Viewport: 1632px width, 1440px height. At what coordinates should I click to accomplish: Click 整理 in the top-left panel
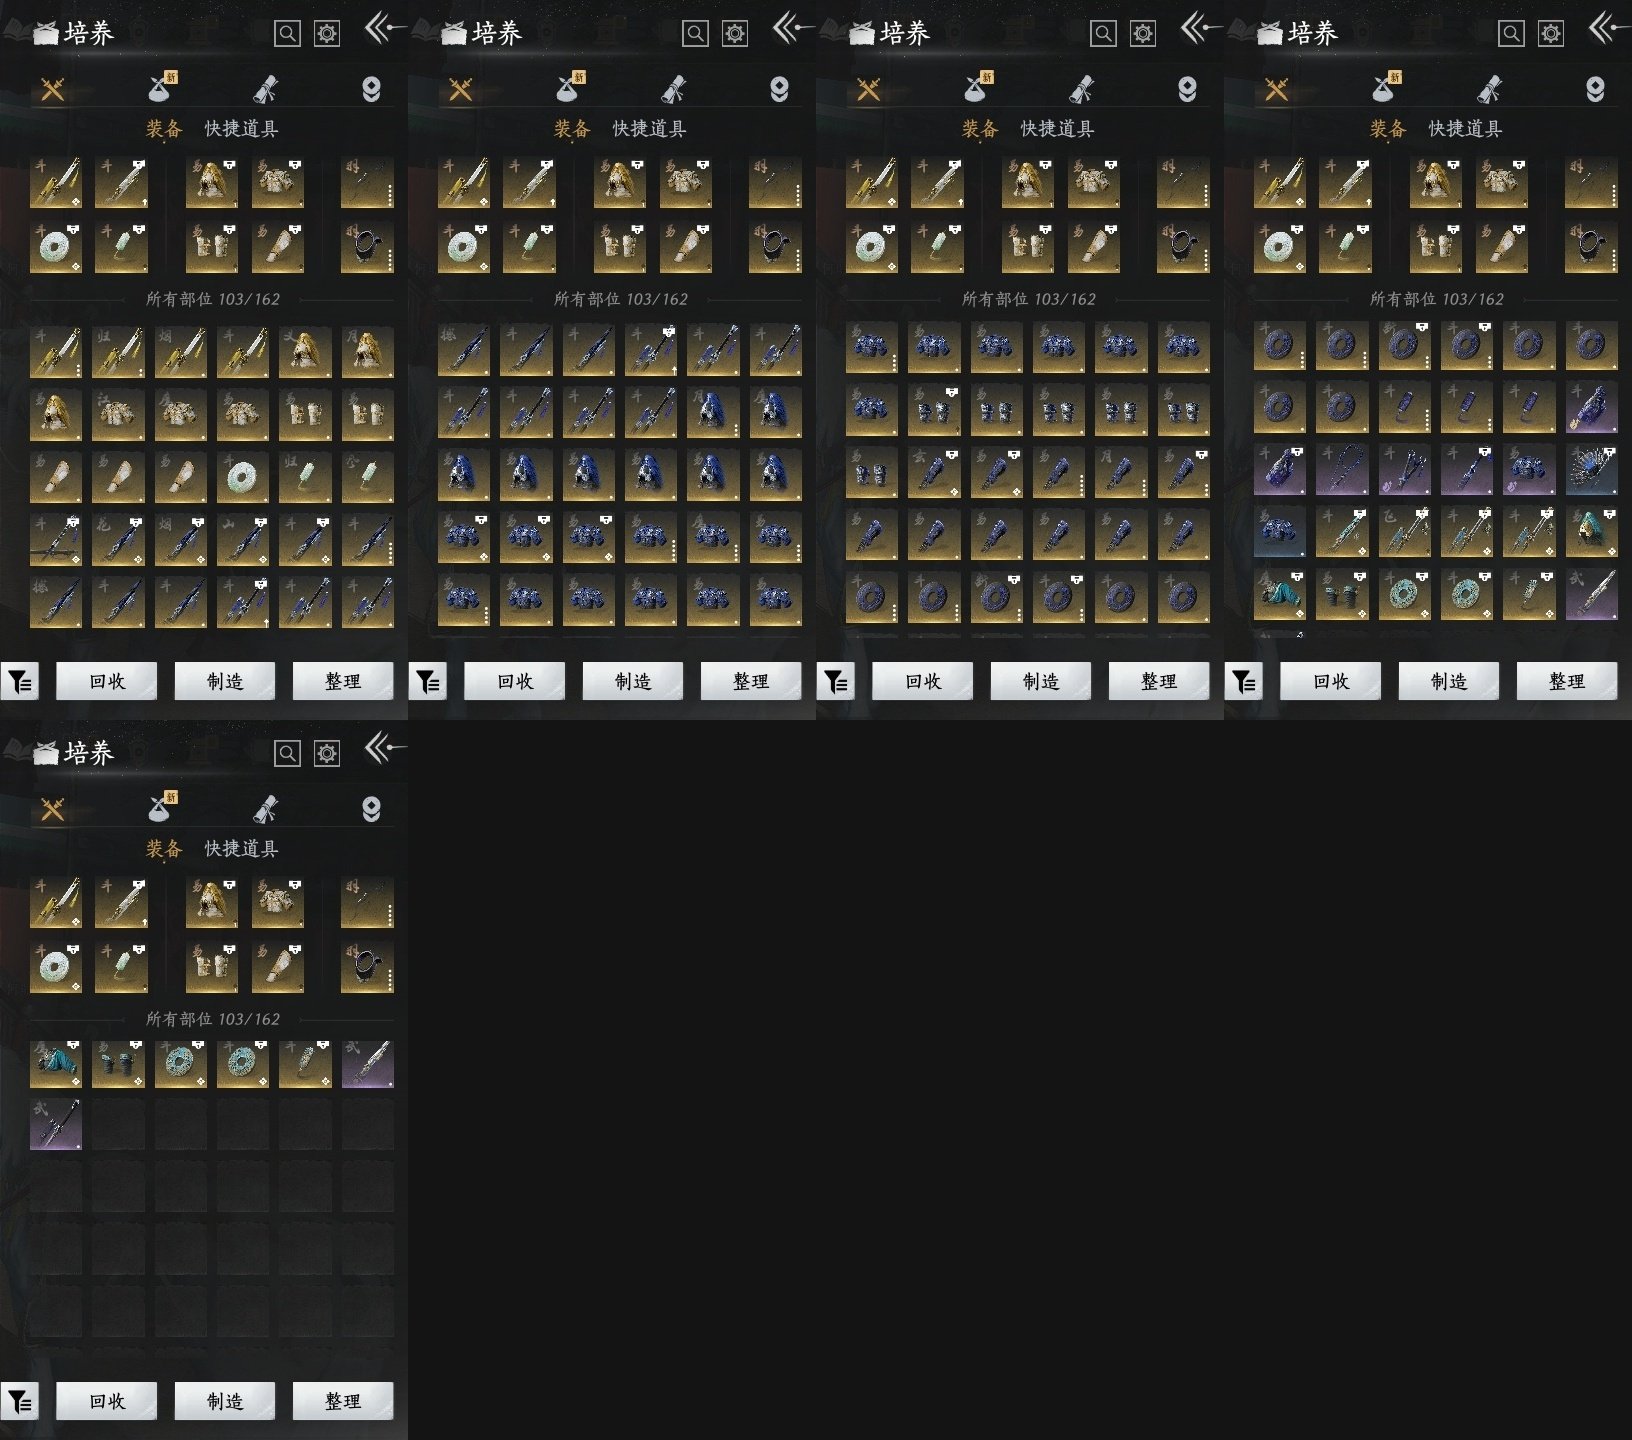click(x=343, y=681)
